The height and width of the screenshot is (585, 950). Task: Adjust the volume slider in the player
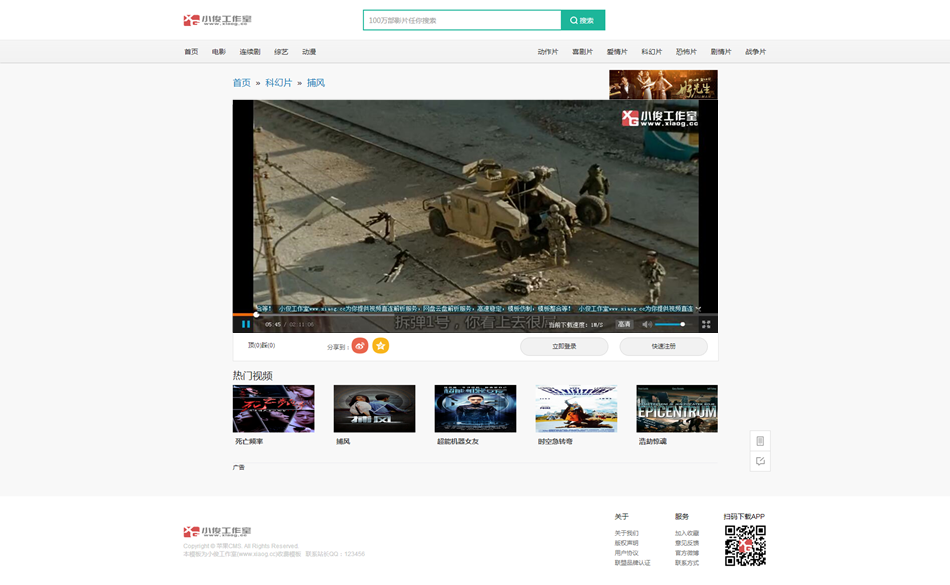click(x=671, y=325)
